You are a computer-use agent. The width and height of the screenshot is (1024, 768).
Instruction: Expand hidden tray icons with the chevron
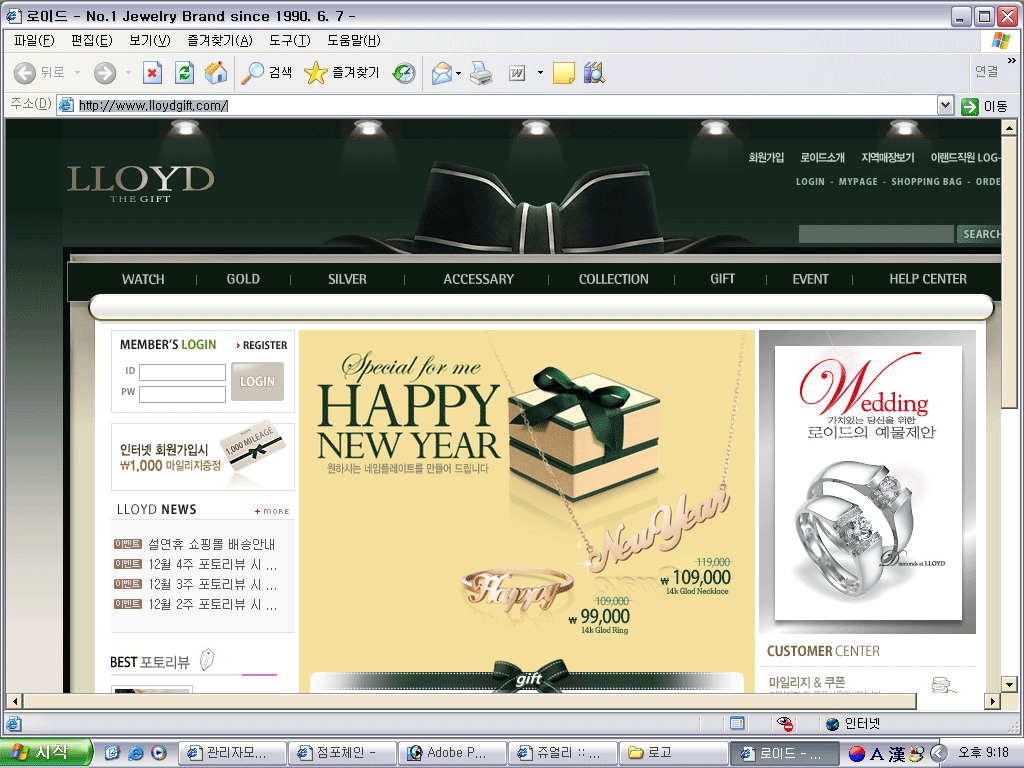coord(938,754)
